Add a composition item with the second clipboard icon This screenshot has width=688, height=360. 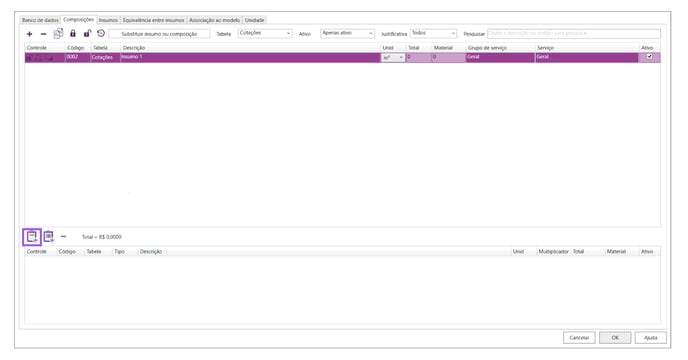pyautogui.click(x=48, y=237)
